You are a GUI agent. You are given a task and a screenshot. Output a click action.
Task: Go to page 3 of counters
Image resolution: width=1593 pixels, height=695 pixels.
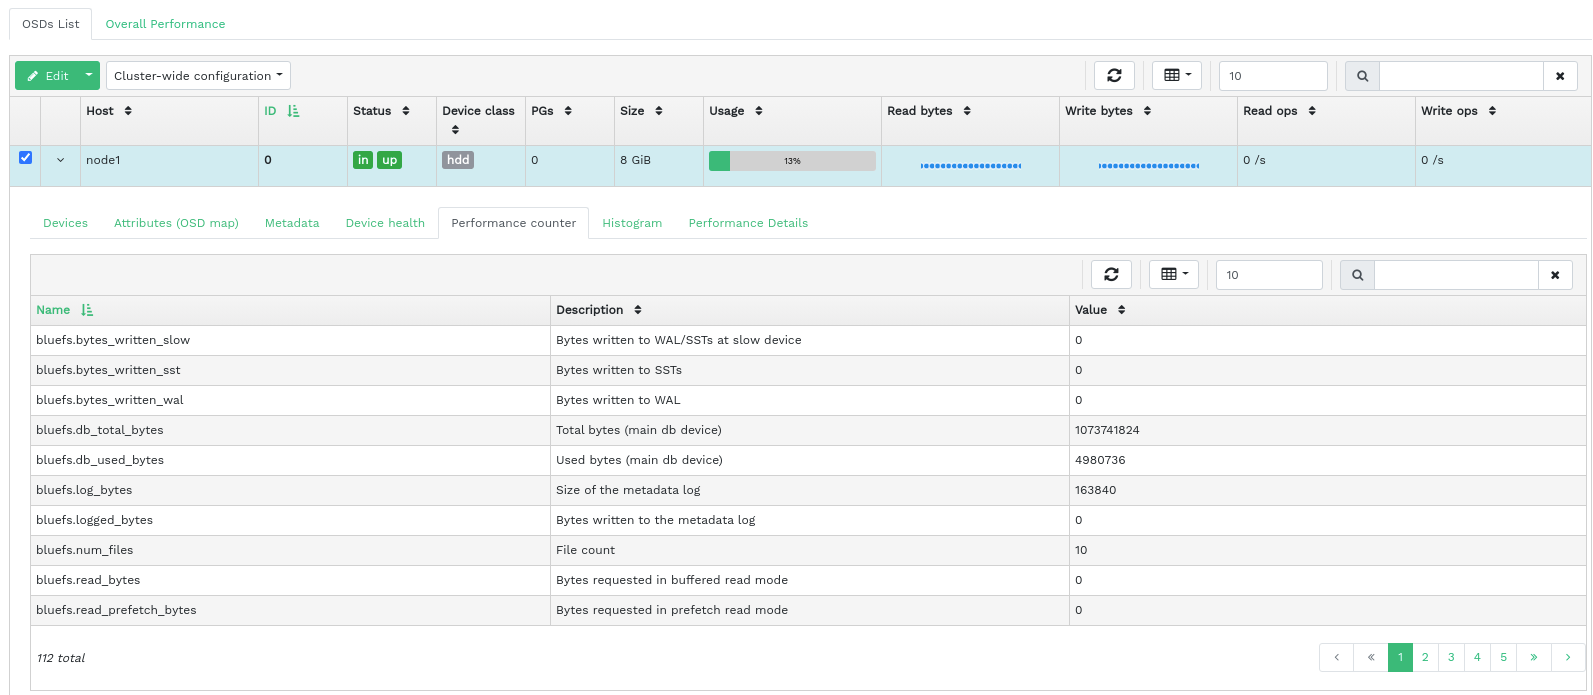(1451, 657)
